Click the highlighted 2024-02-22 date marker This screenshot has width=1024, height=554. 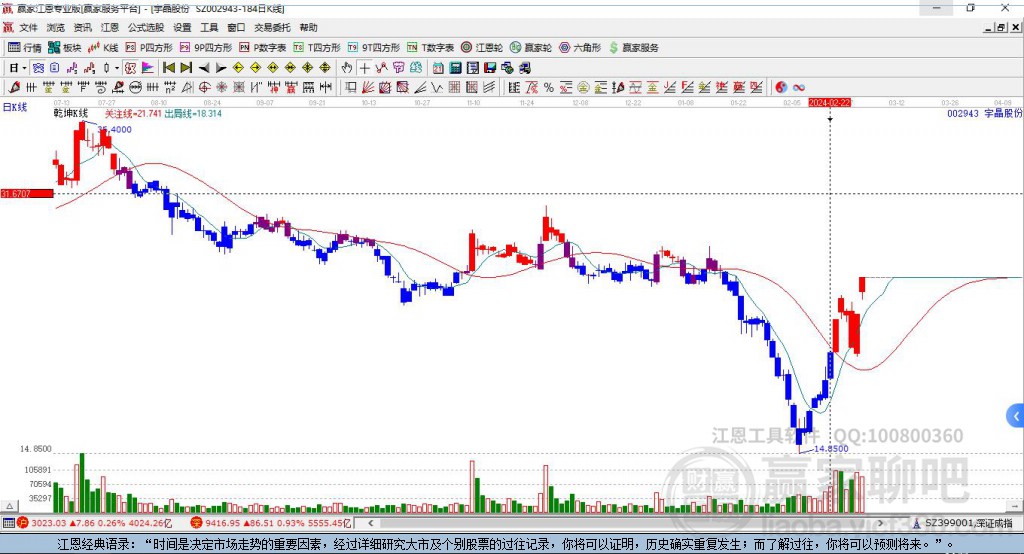(x=829, y=103)
